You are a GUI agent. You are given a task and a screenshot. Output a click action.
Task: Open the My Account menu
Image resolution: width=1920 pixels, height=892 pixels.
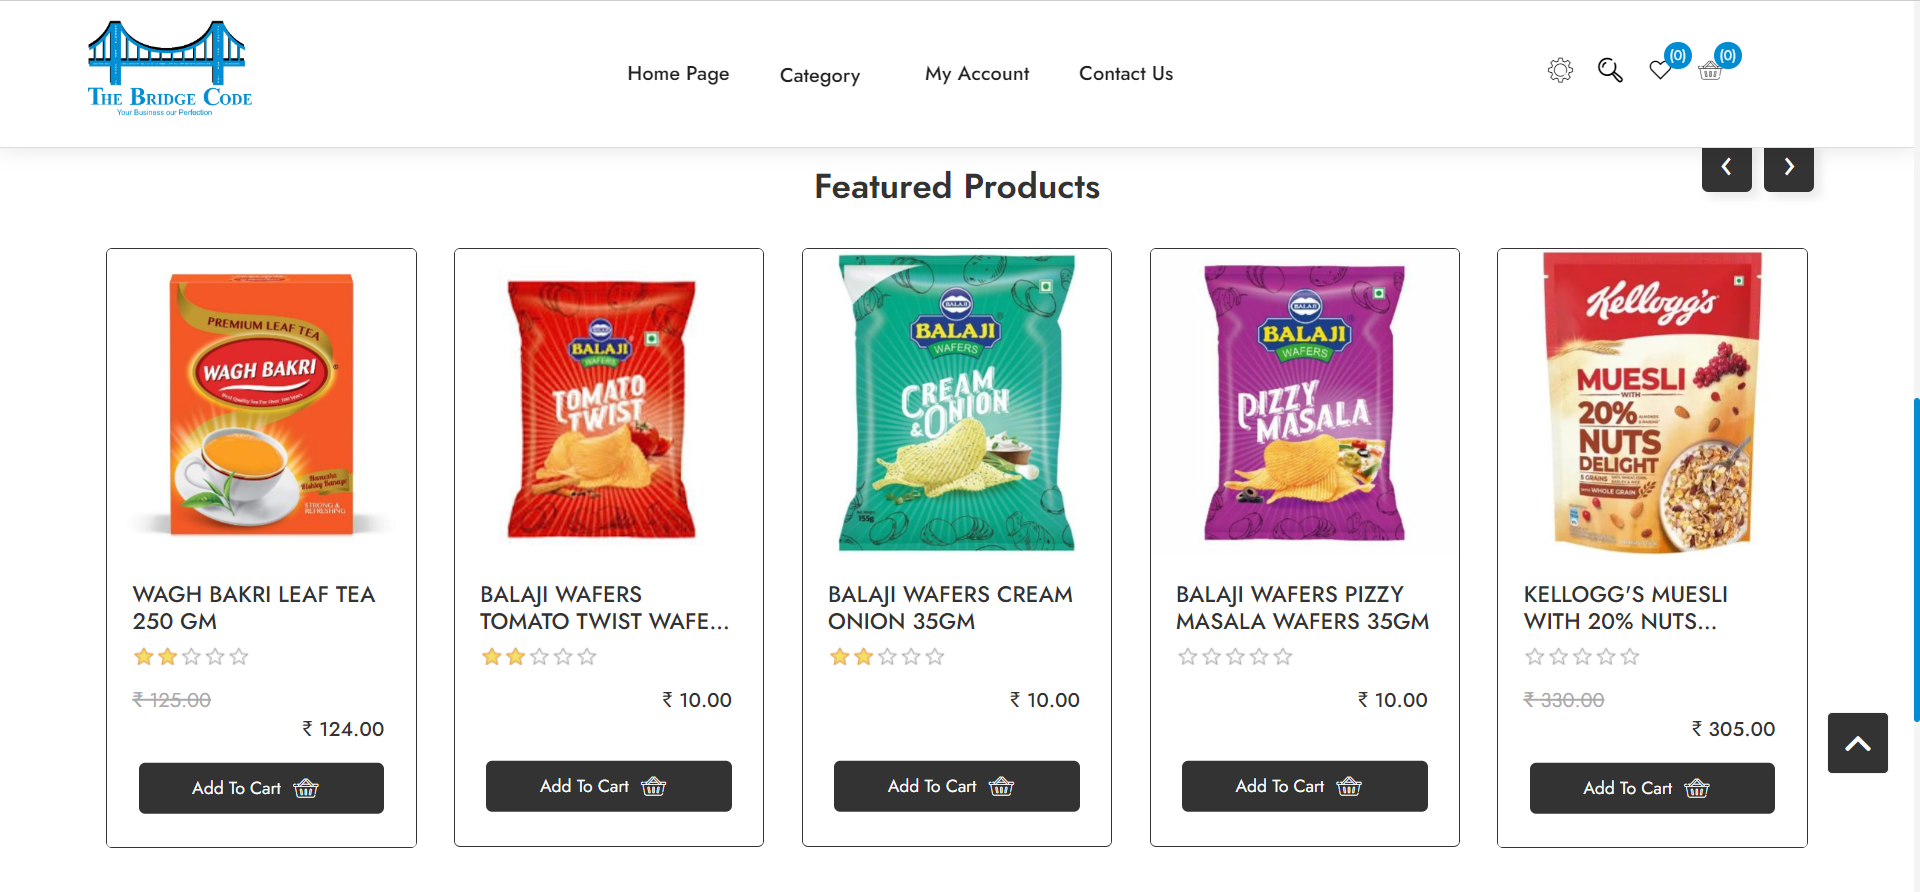(977, 73)
